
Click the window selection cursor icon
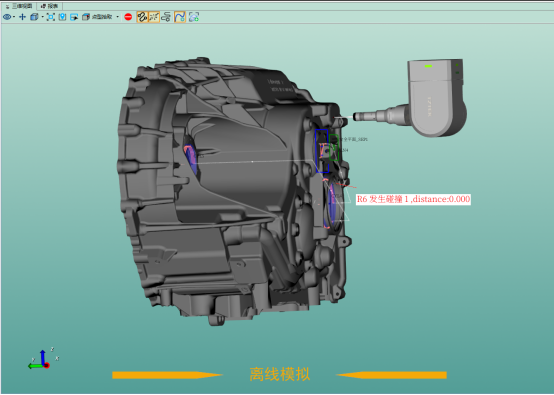74,17
